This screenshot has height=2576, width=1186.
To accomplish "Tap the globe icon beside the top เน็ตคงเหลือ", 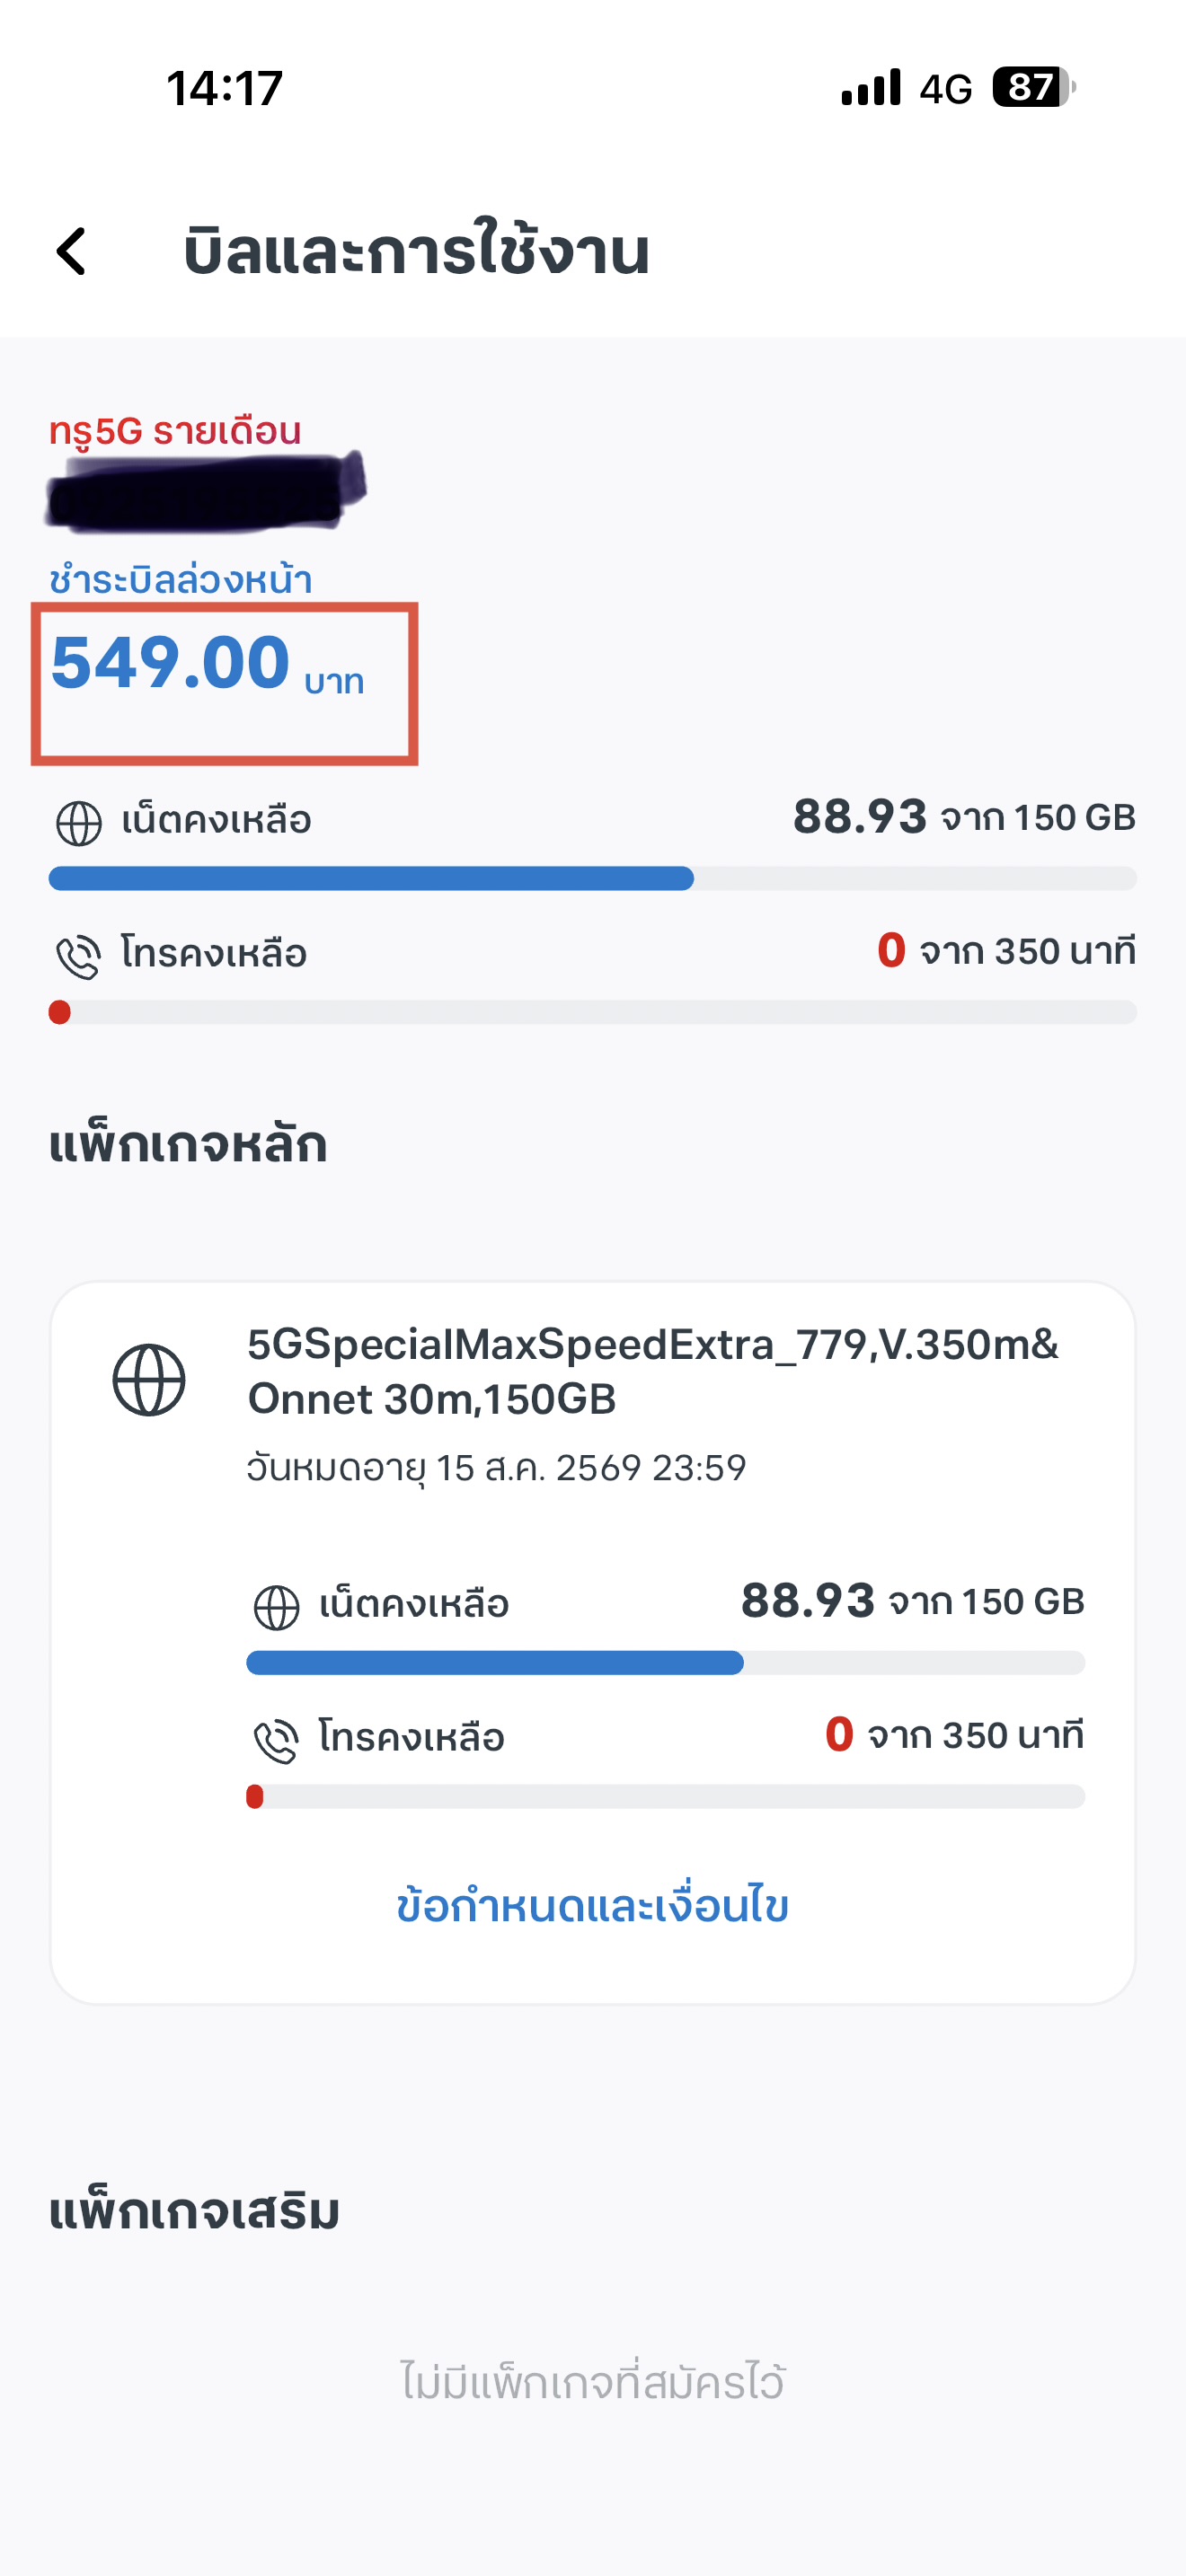I will (79, 823).
